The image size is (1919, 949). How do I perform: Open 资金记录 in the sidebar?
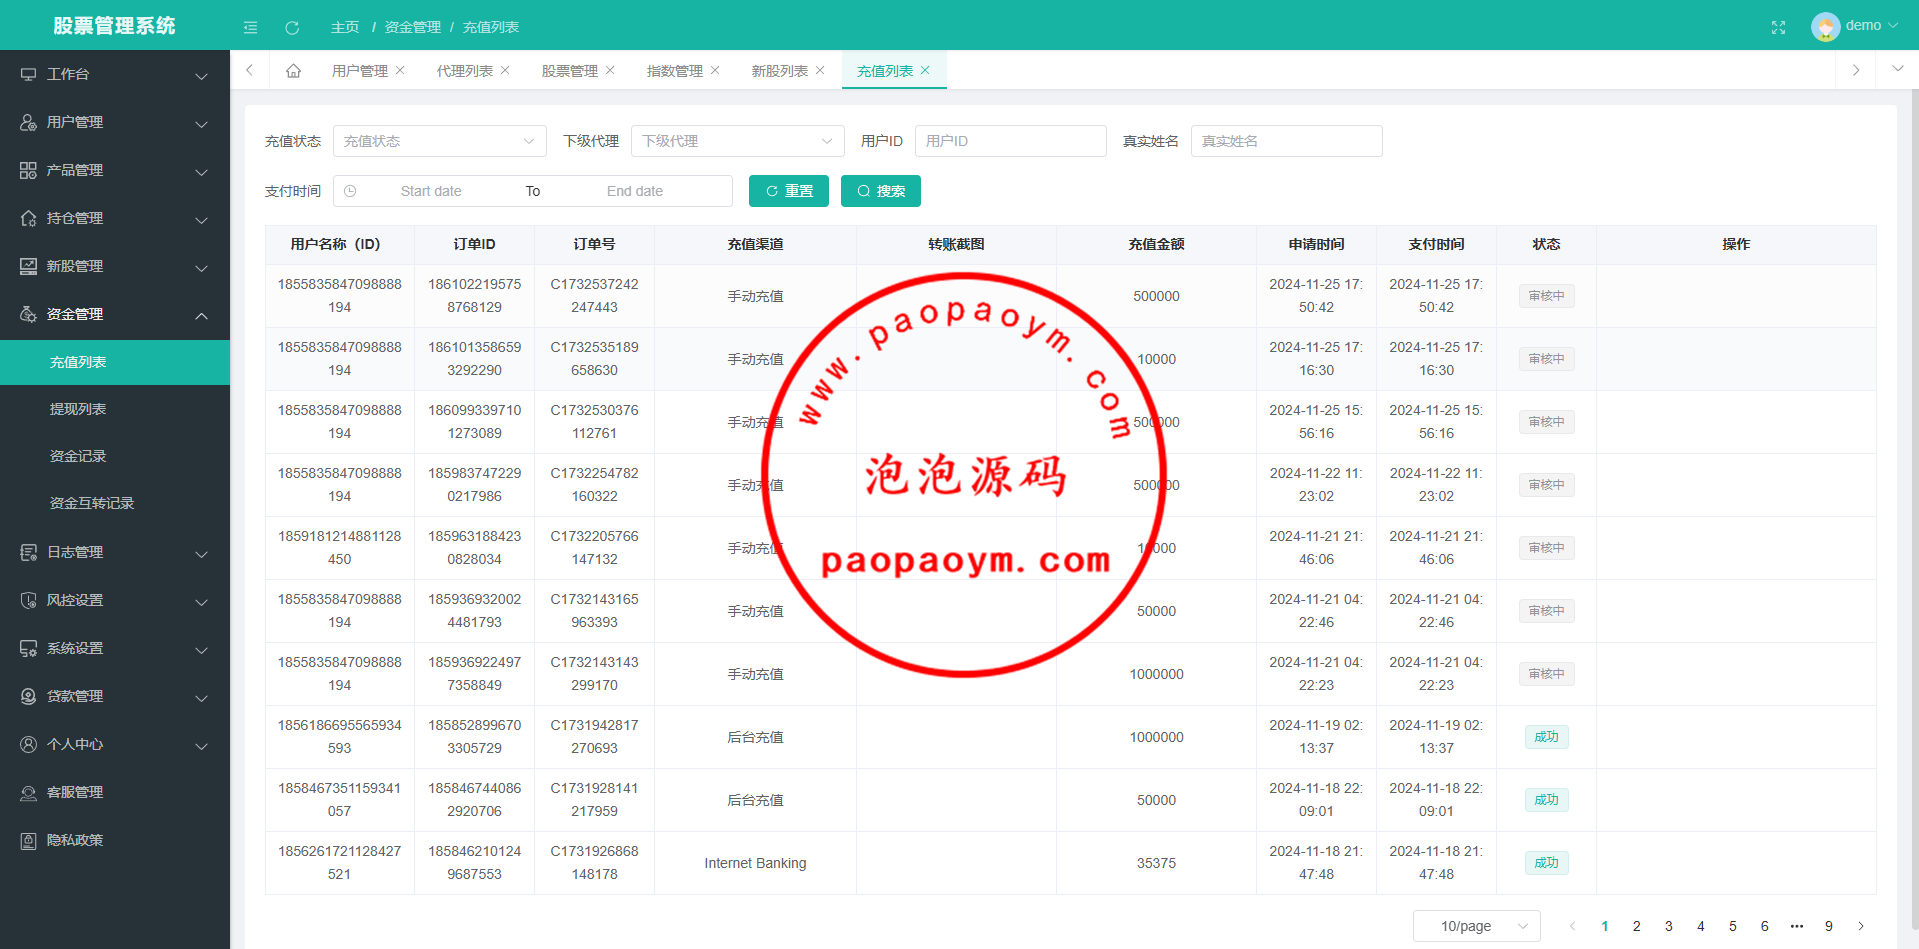pyautogui.click(x=115, y=456)
